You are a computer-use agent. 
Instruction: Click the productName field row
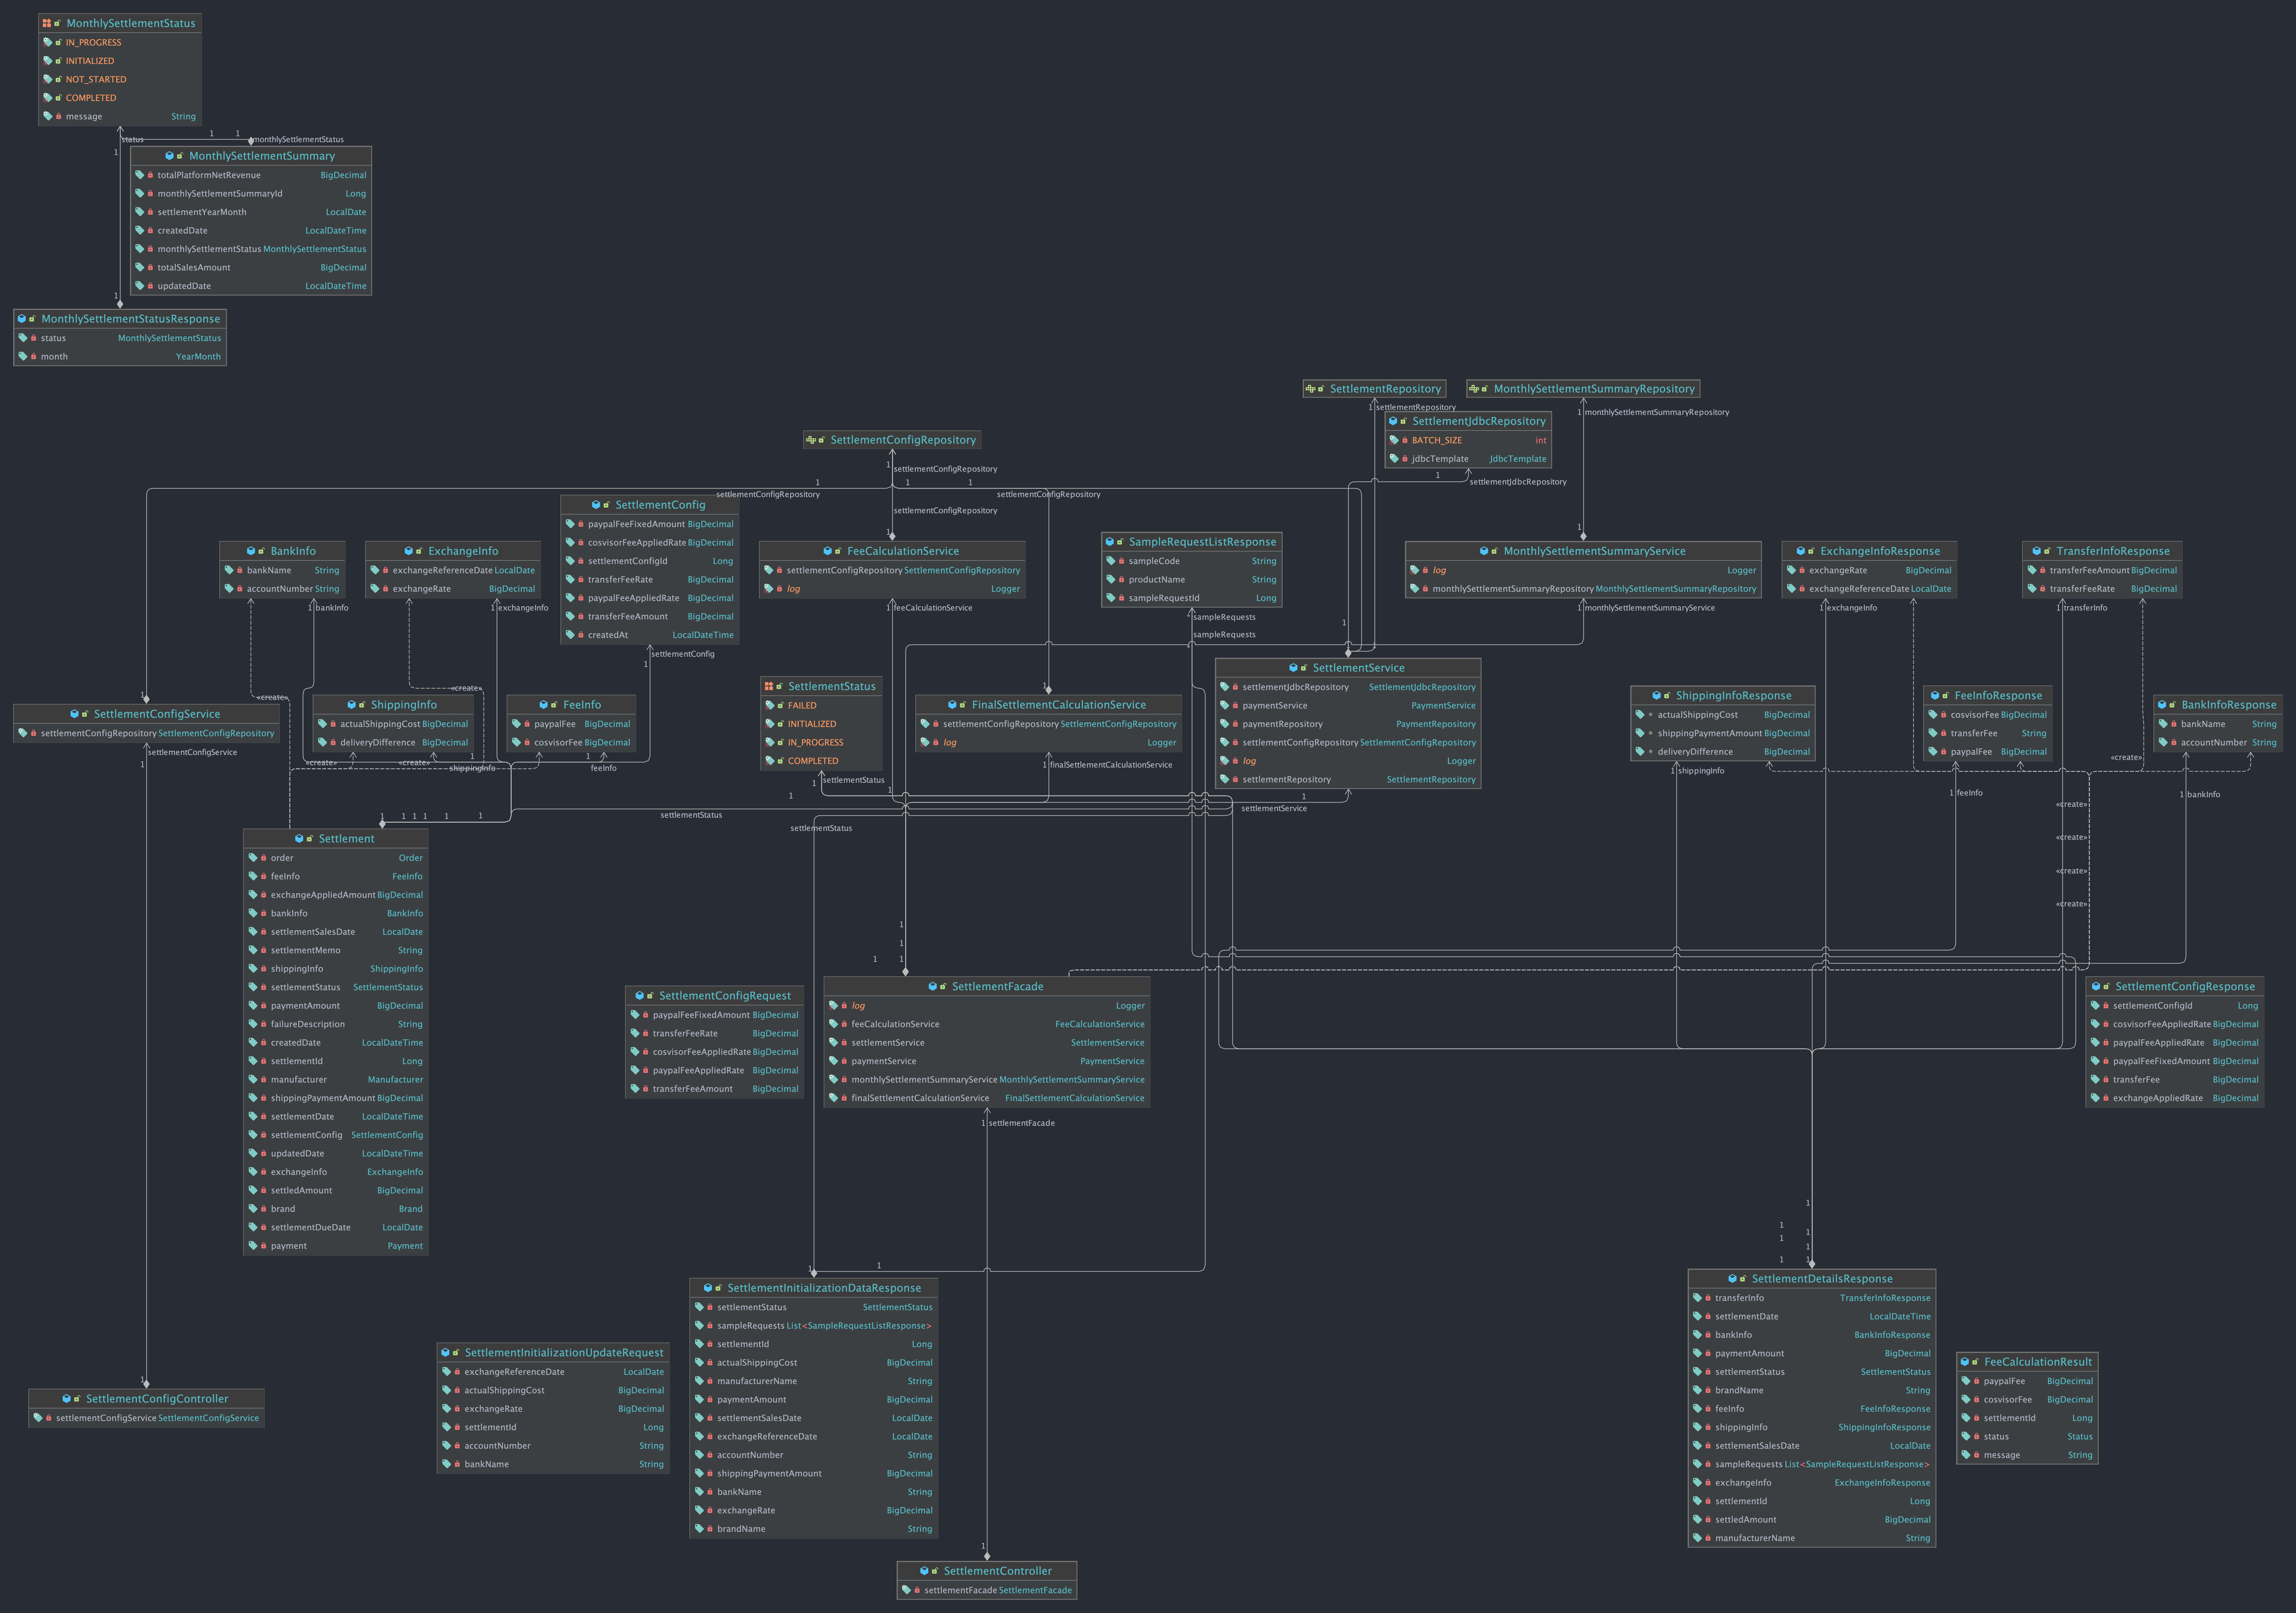(x=1192, y=580)
